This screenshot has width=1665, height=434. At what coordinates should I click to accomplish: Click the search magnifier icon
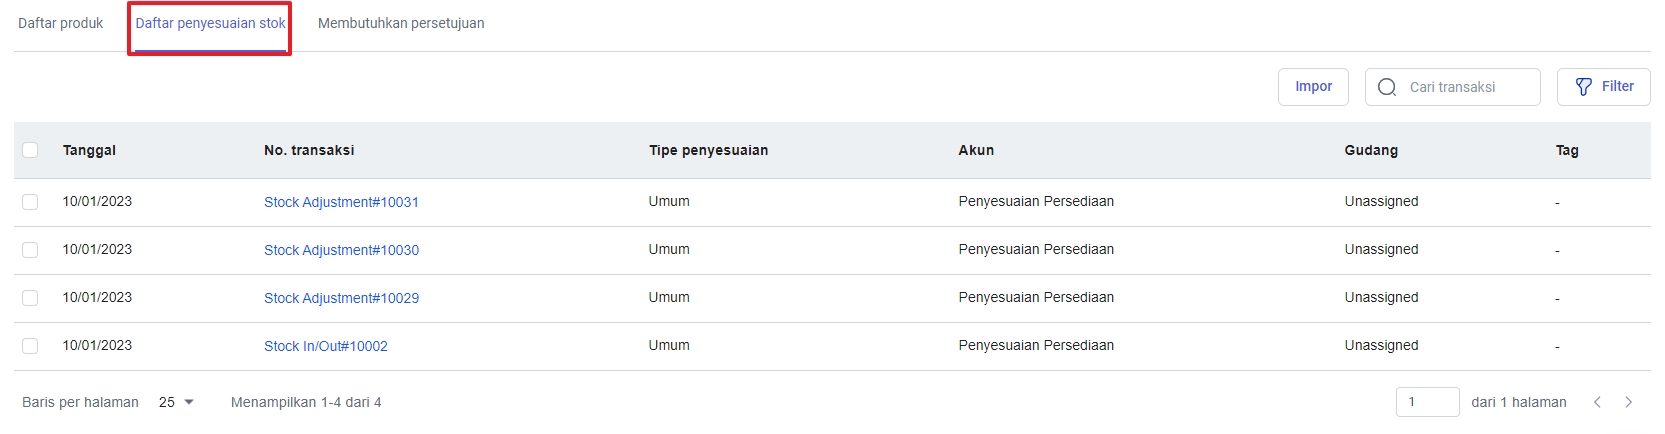[1387, 87]
